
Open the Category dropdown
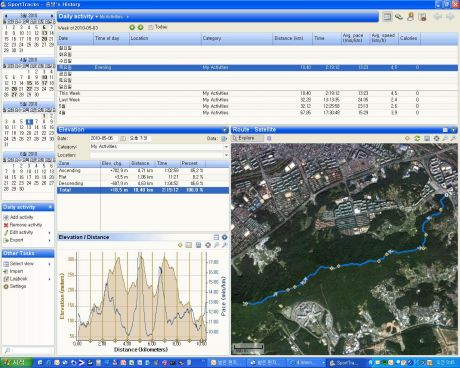226,147
